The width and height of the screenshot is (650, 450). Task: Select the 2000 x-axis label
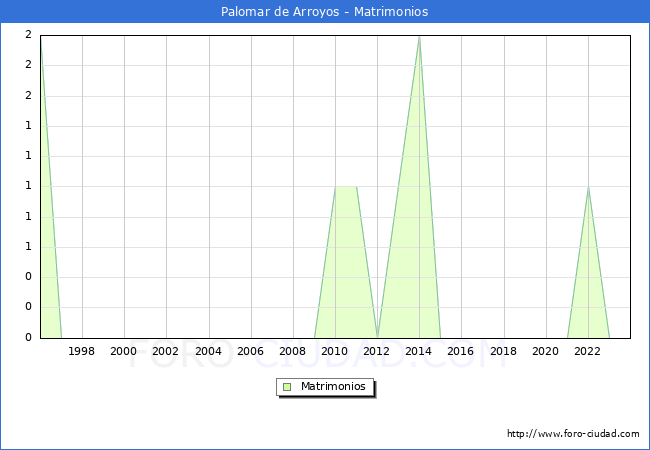point(124,351)
